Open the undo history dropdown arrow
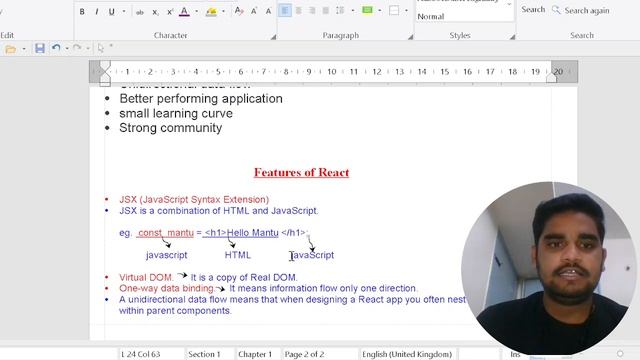This screenshot has width=640, height=360. click(67, 49)
